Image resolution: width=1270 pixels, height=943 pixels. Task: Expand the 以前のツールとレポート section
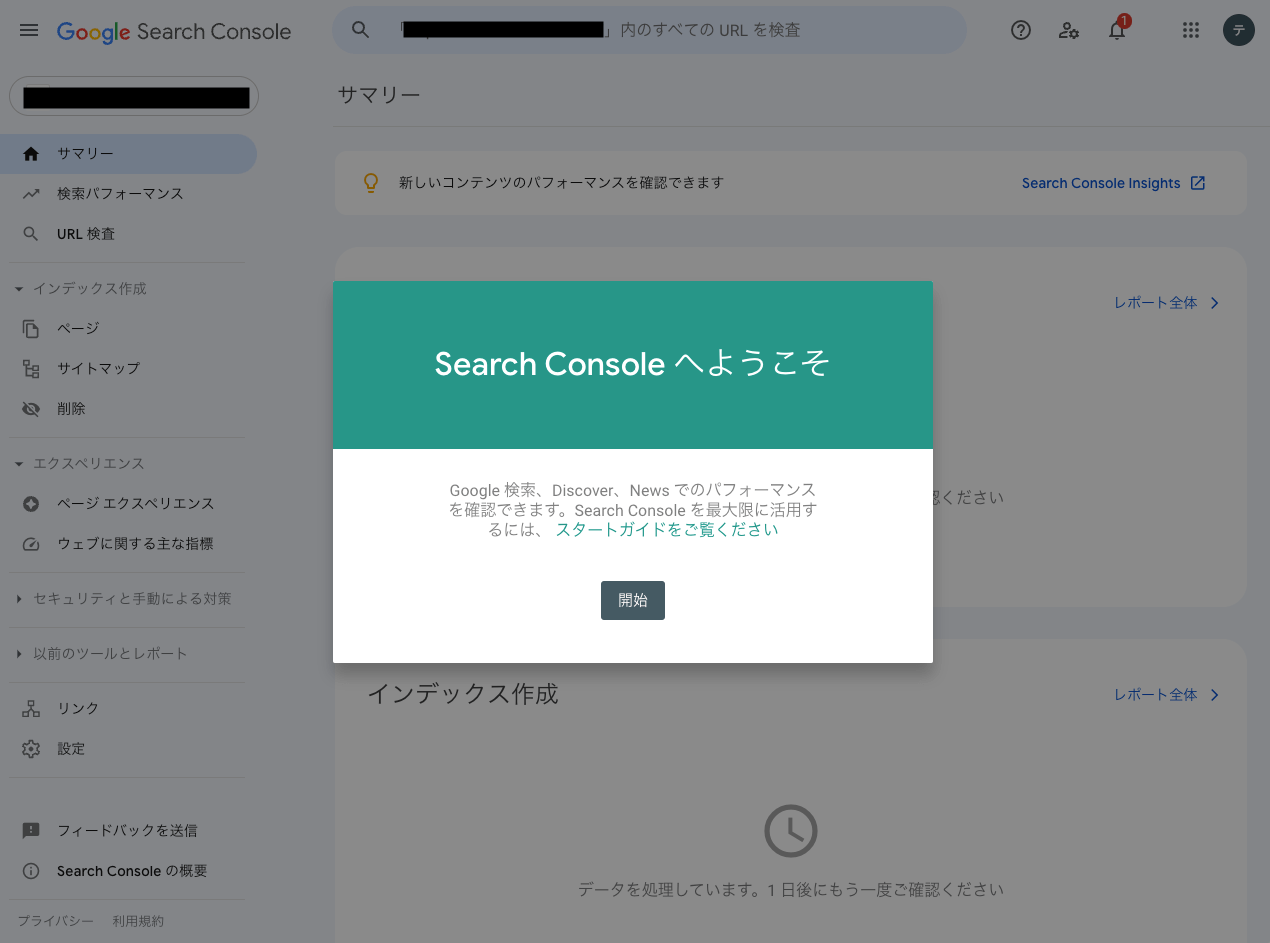pos(19,654)
